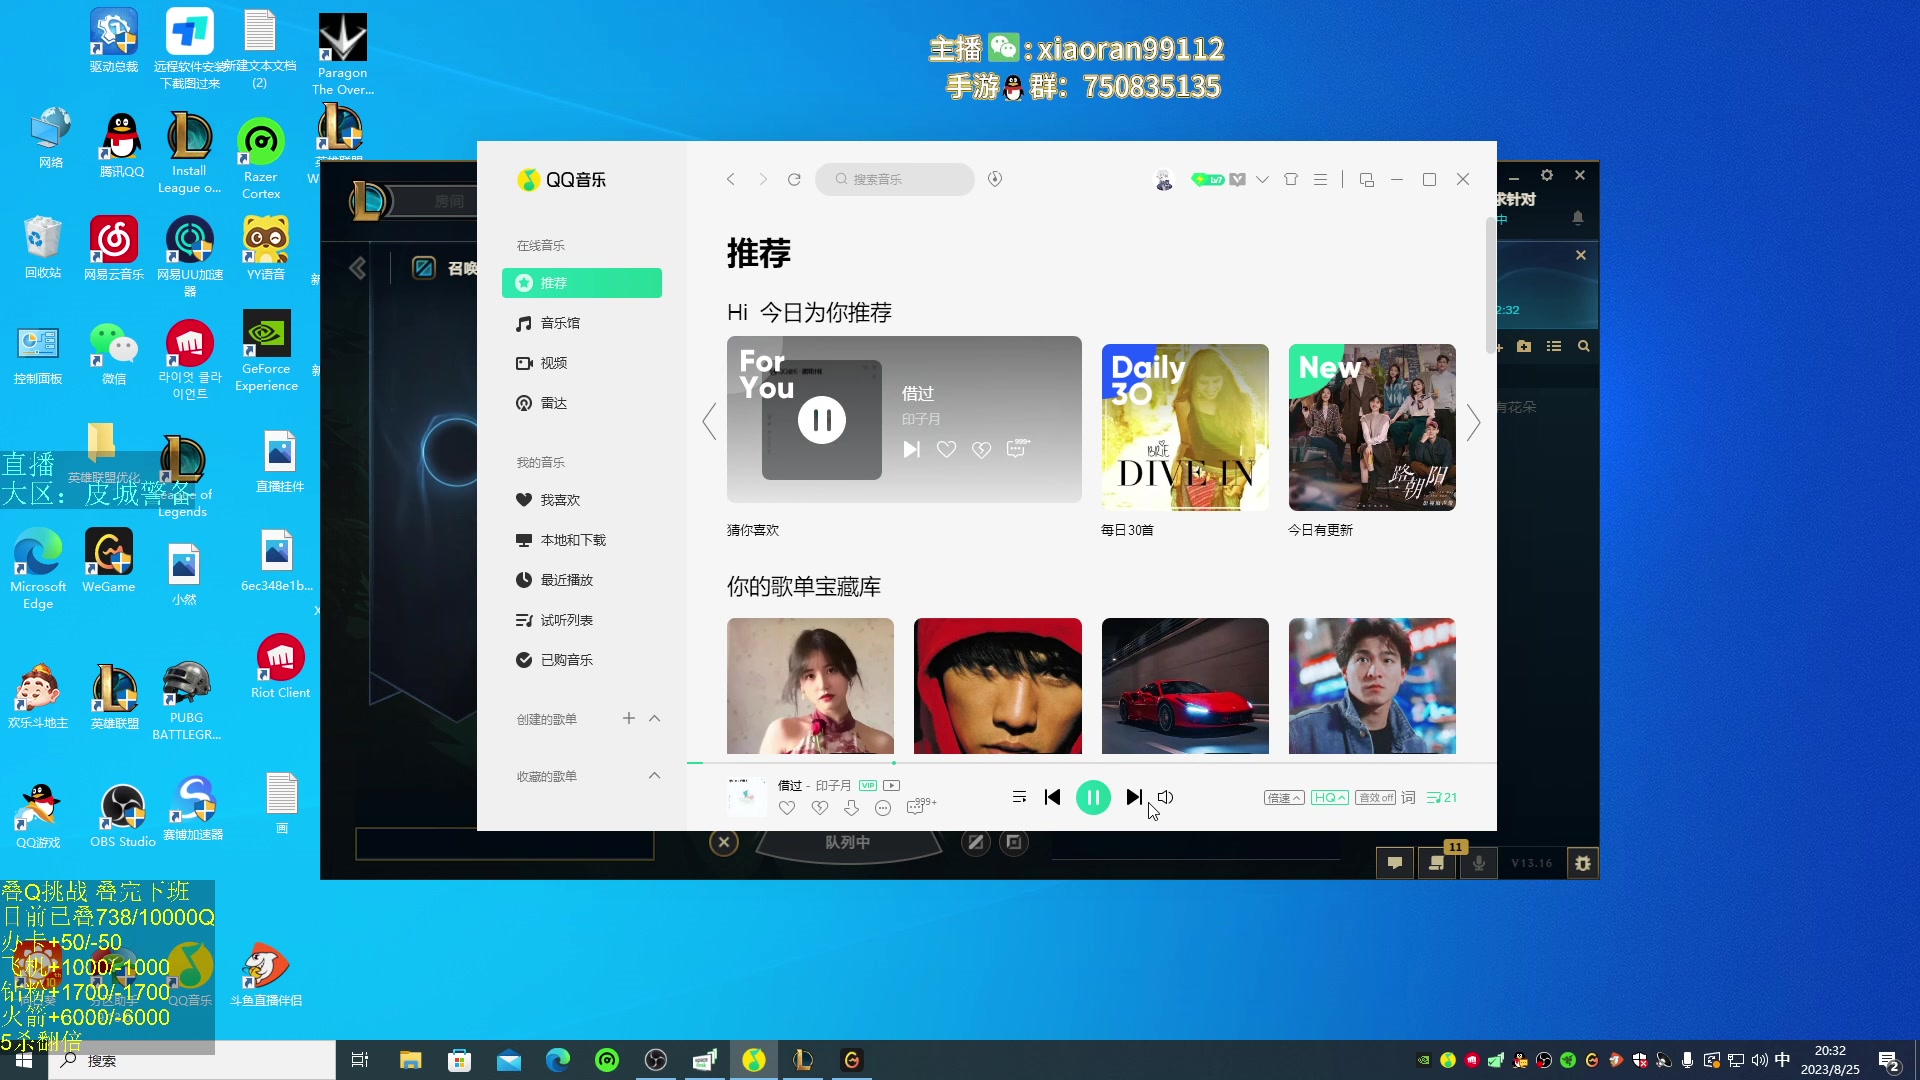Screen dimensions: 1920x1080
Task: Add a new playlist with plus icon
Action: [629, 718]
